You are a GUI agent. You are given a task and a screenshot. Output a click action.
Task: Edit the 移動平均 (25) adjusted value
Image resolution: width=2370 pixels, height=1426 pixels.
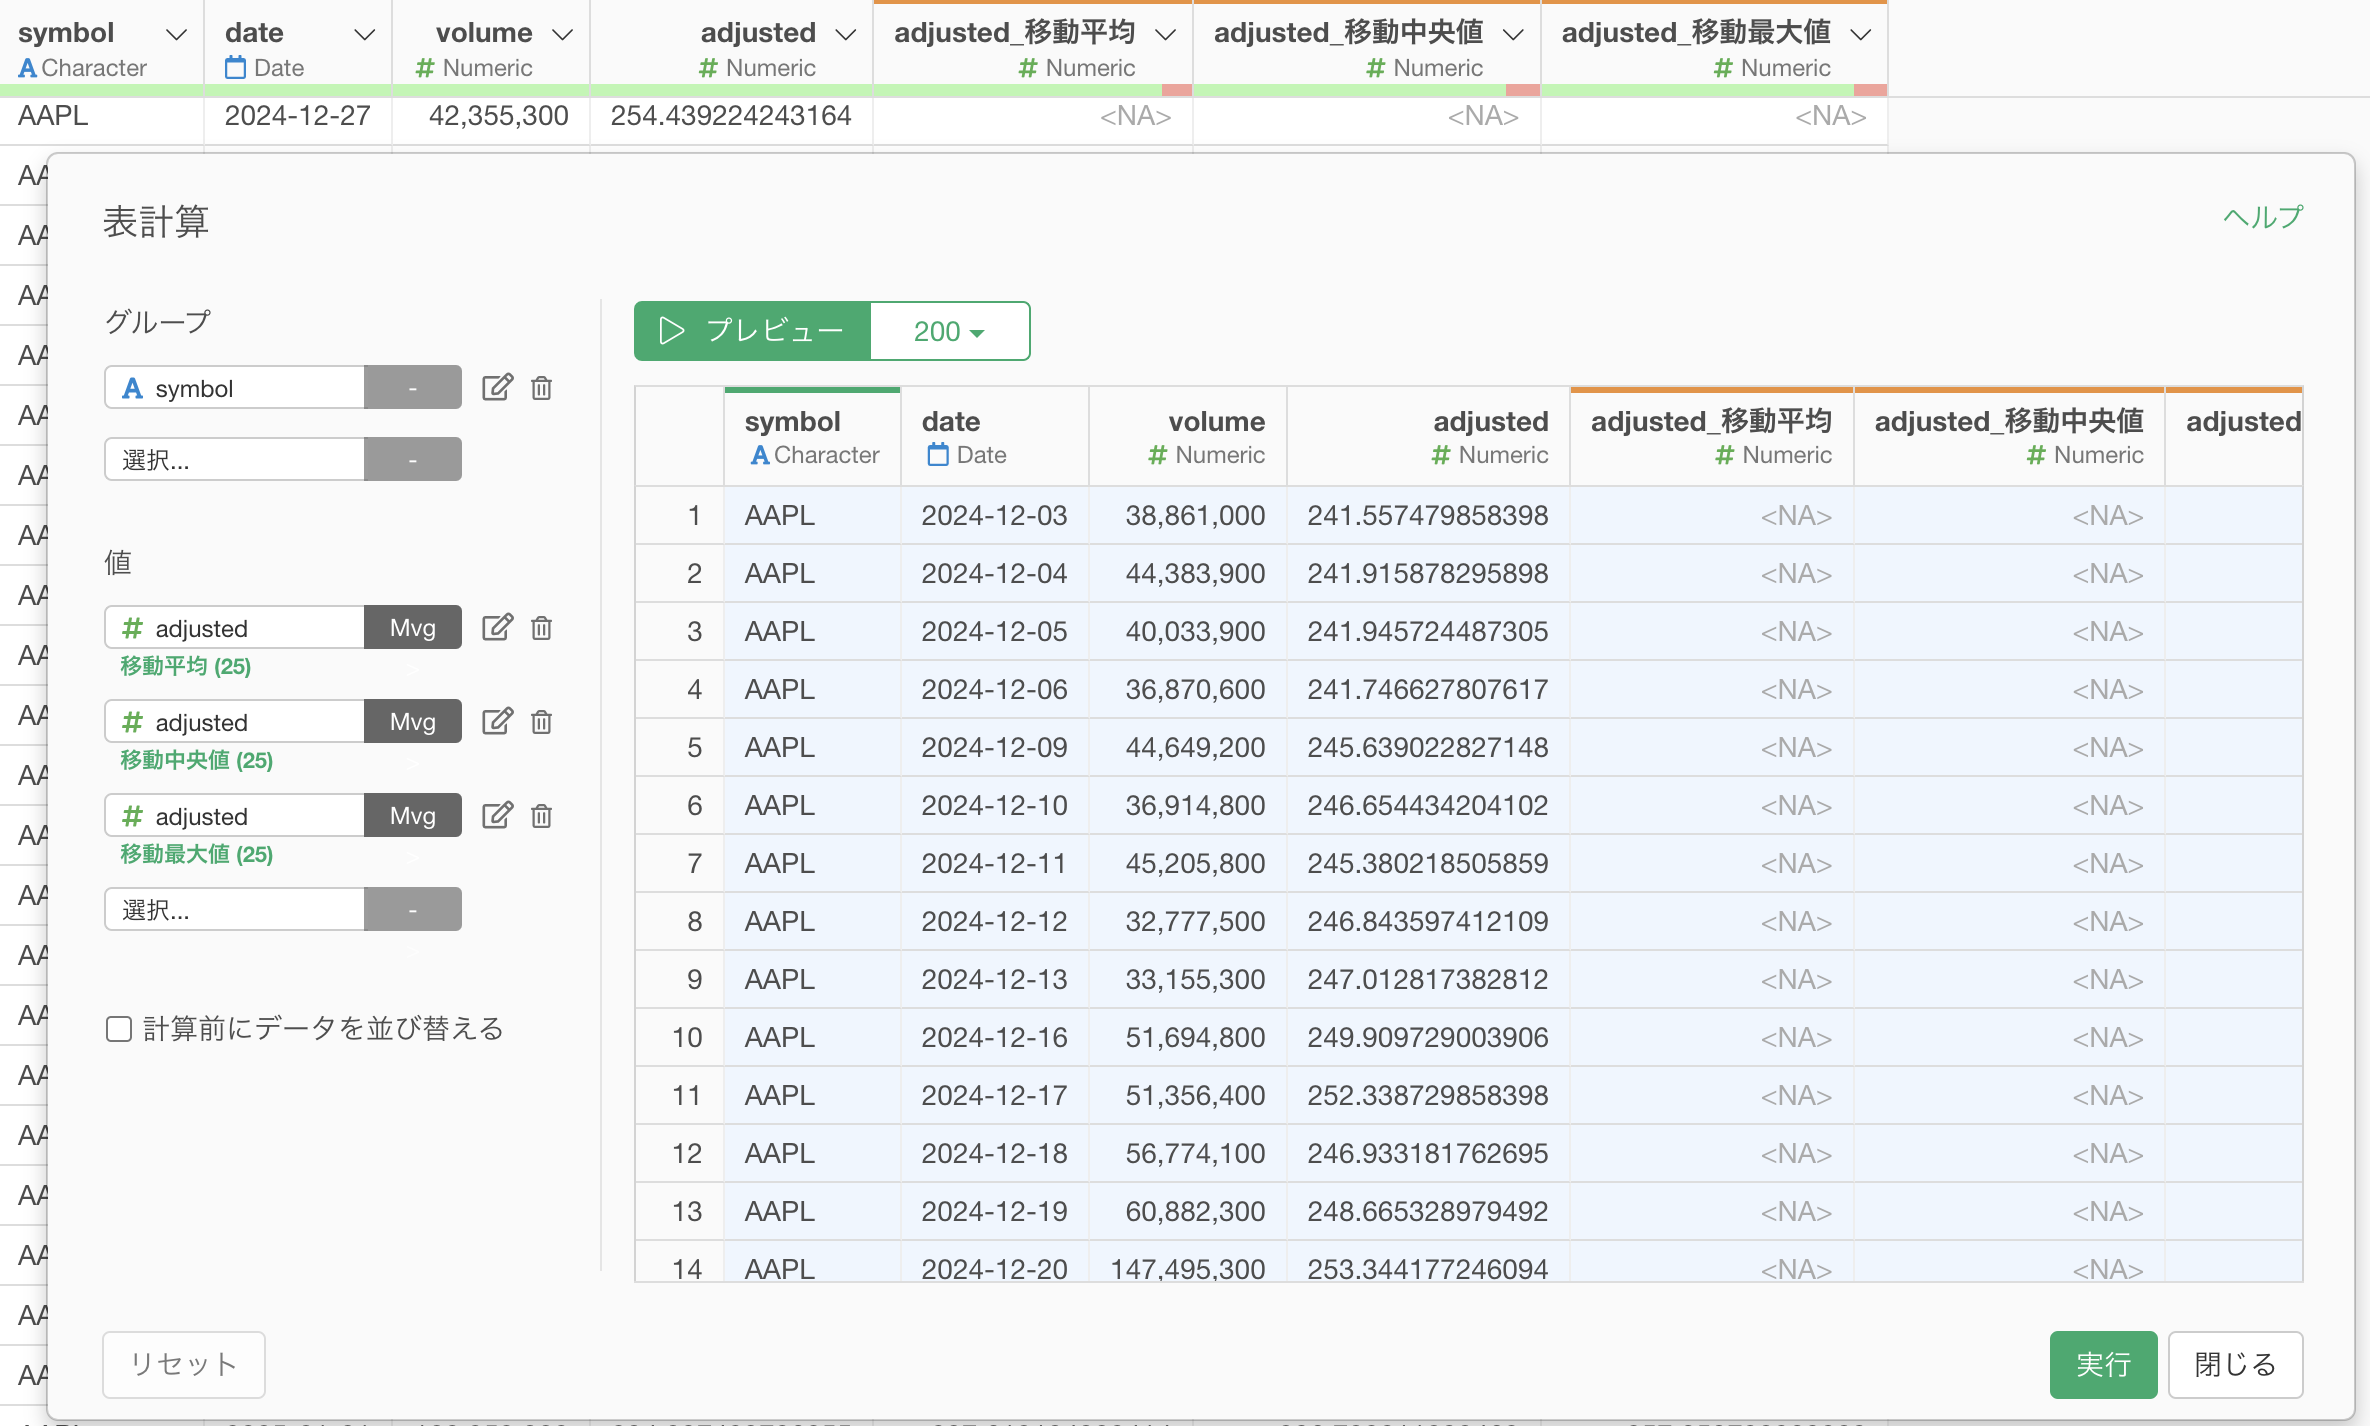(497, 628)
